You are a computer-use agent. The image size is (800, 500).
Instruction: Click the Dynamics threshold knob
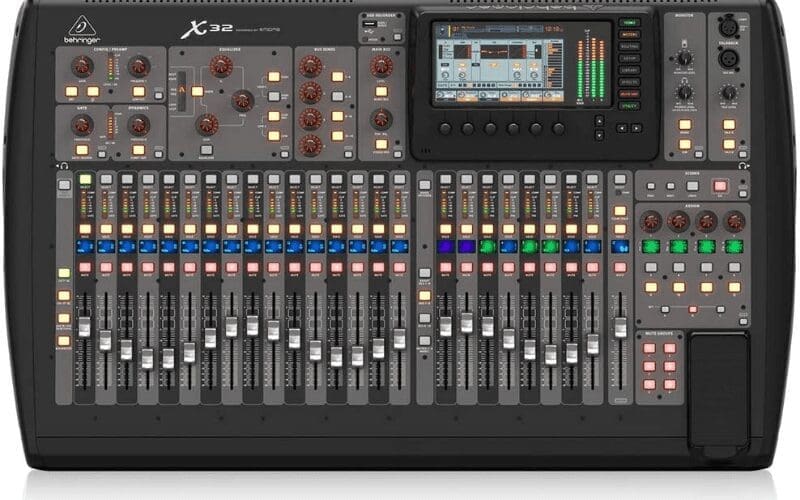pos(138,125)
